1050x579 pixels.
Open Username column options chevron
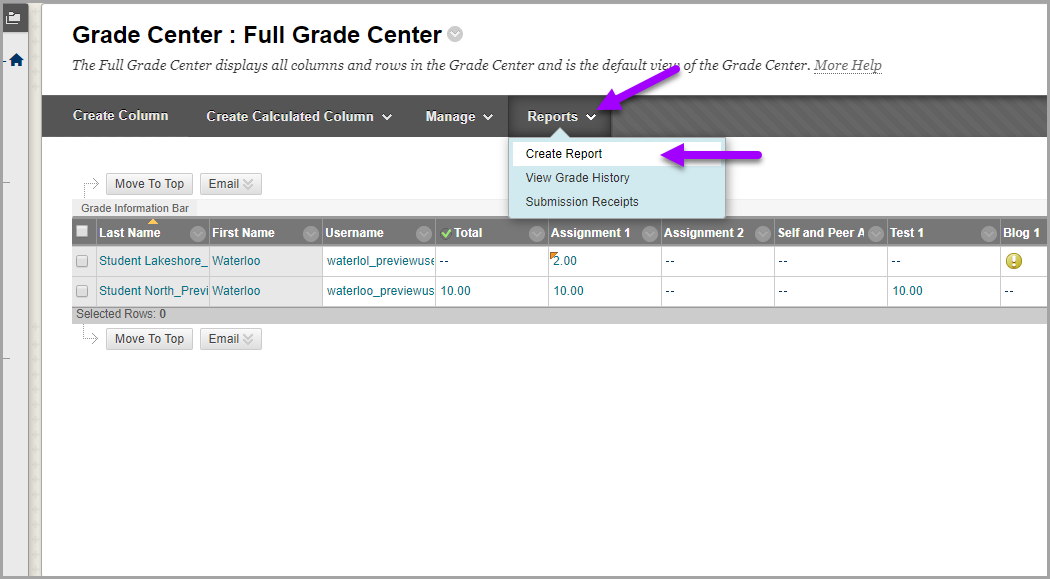(x=423, y=233)
